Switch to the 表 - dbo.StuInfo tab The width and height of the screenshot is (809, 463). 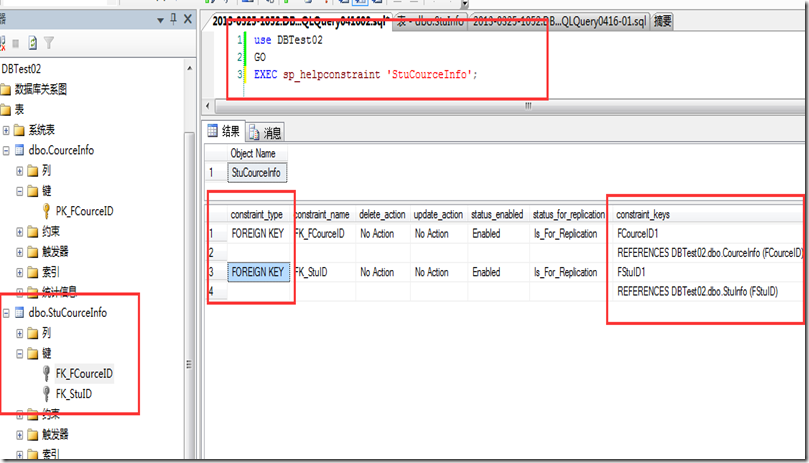point(430,21)
